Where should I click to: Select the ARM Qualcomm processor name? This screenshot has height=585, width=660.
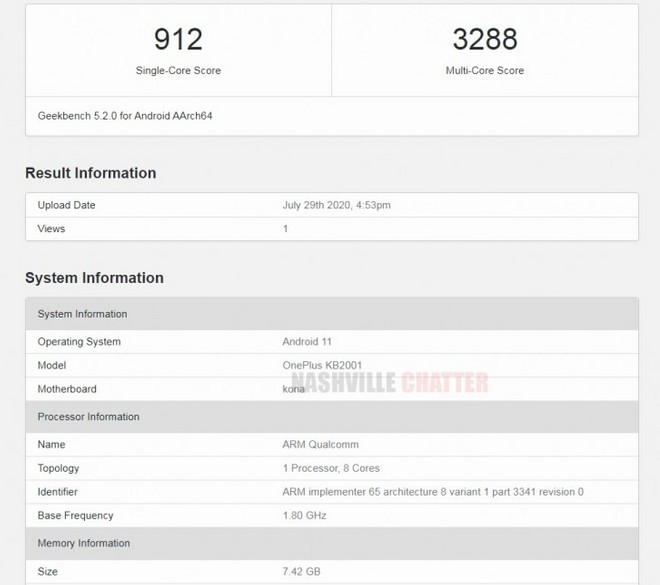[321, 444]
